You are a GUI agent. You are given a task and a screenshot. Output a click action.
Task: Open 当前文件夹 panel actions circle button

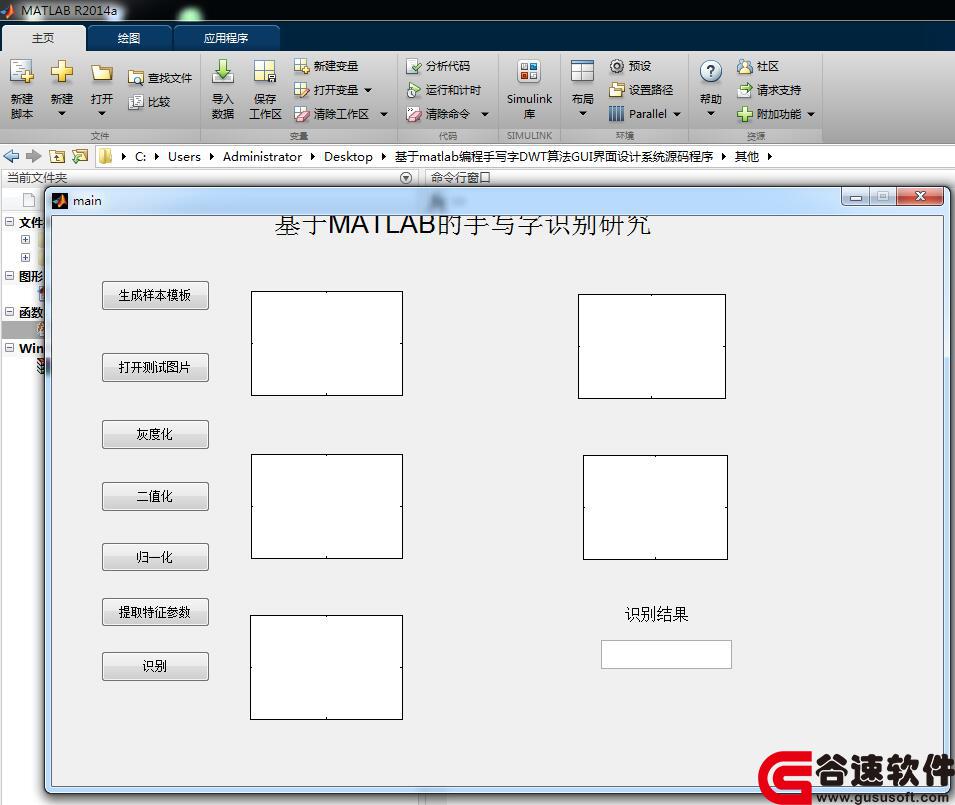406,178
